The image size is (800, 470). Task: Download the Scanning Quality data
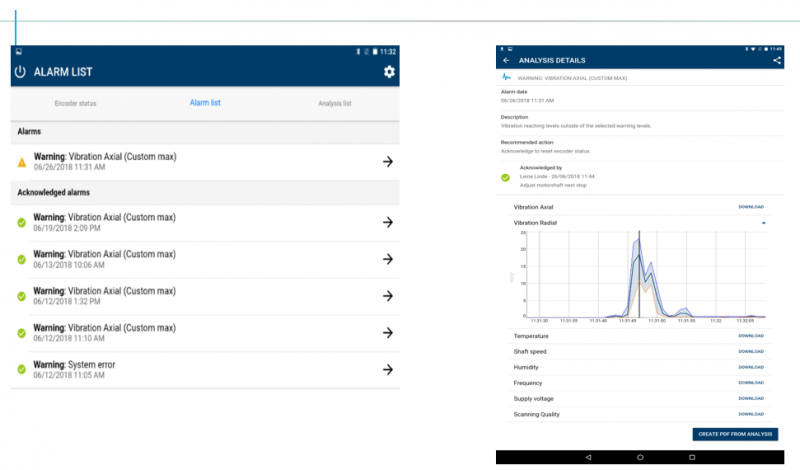pos(750,414)
